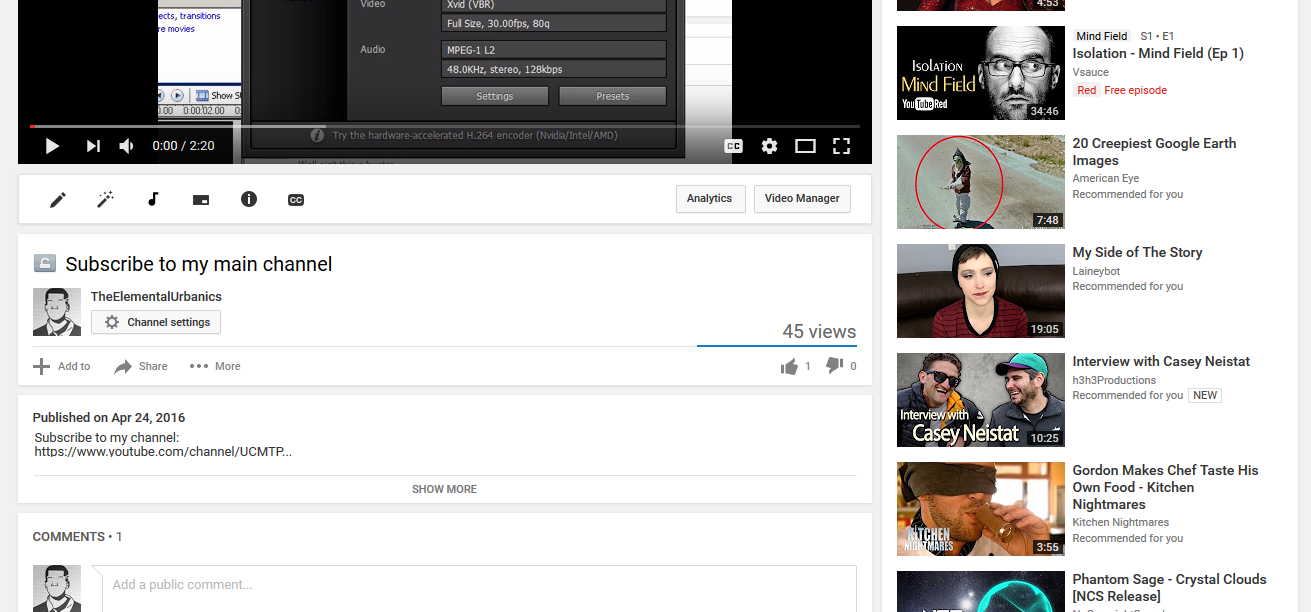Image resolution: width=1311 pixels, height=612 pixels.
Task: Enter full screen mode
Action: [x=842, y=146]
